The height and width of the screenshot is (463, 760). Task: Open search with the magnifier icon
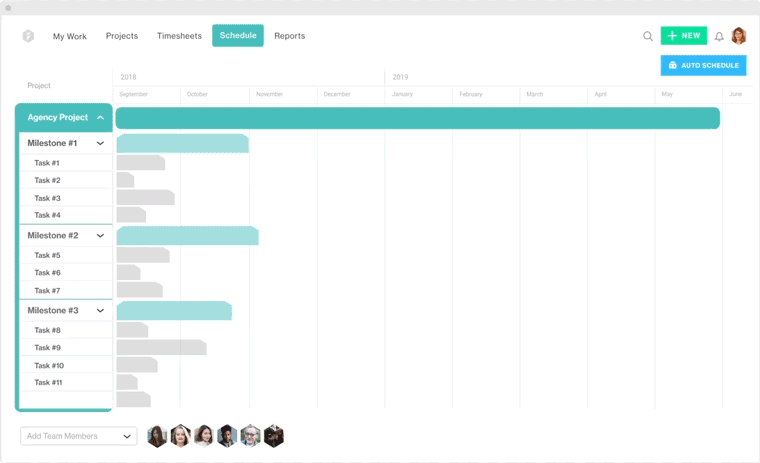point(648,36)
